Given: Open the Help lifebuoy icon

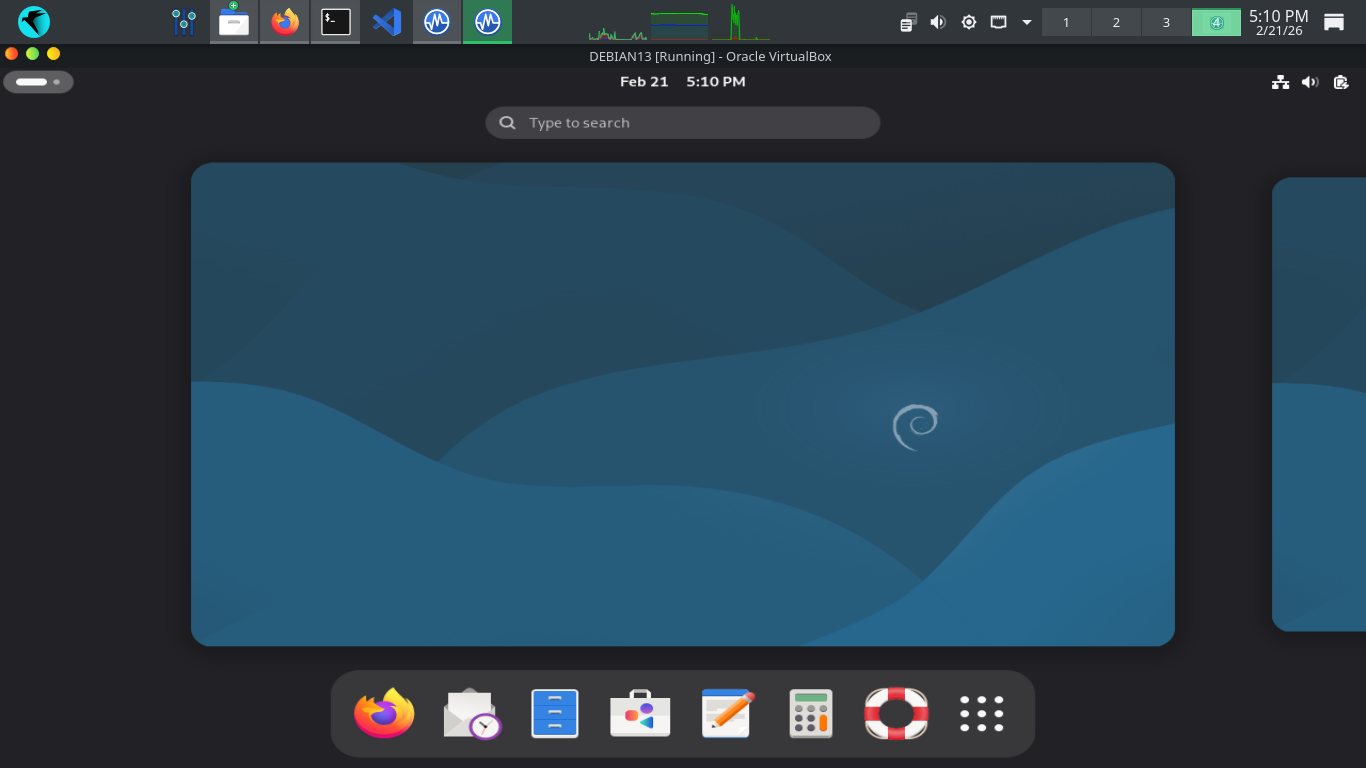Looking at the screenshot, I should pos(896,714).
